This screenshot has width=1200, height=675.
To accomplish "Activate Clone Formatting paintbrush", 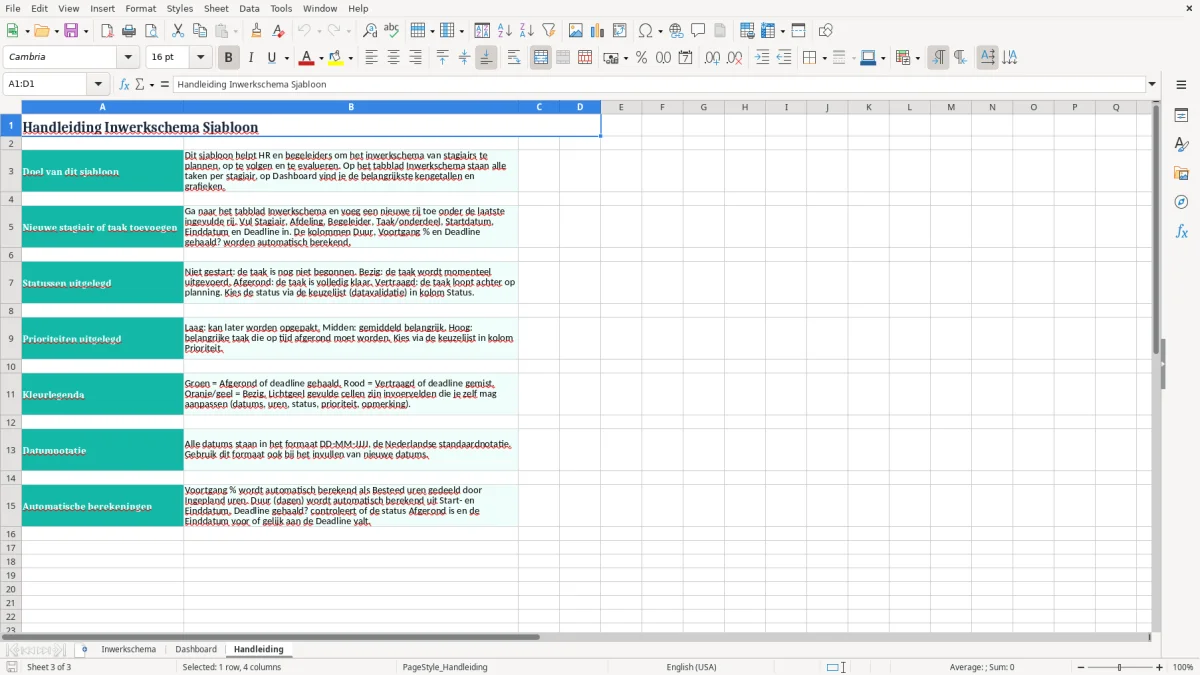I will point(256,31).
